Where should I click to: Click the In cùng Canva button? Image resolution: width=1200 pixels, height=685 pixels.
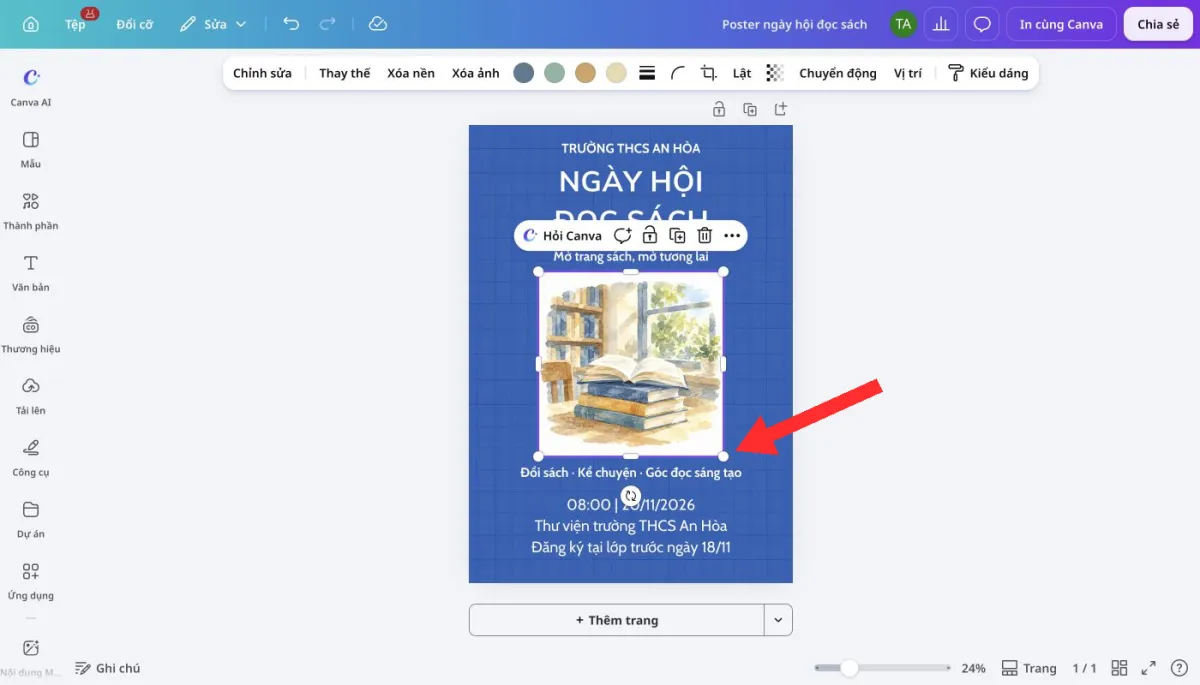tap(1061, 24)
